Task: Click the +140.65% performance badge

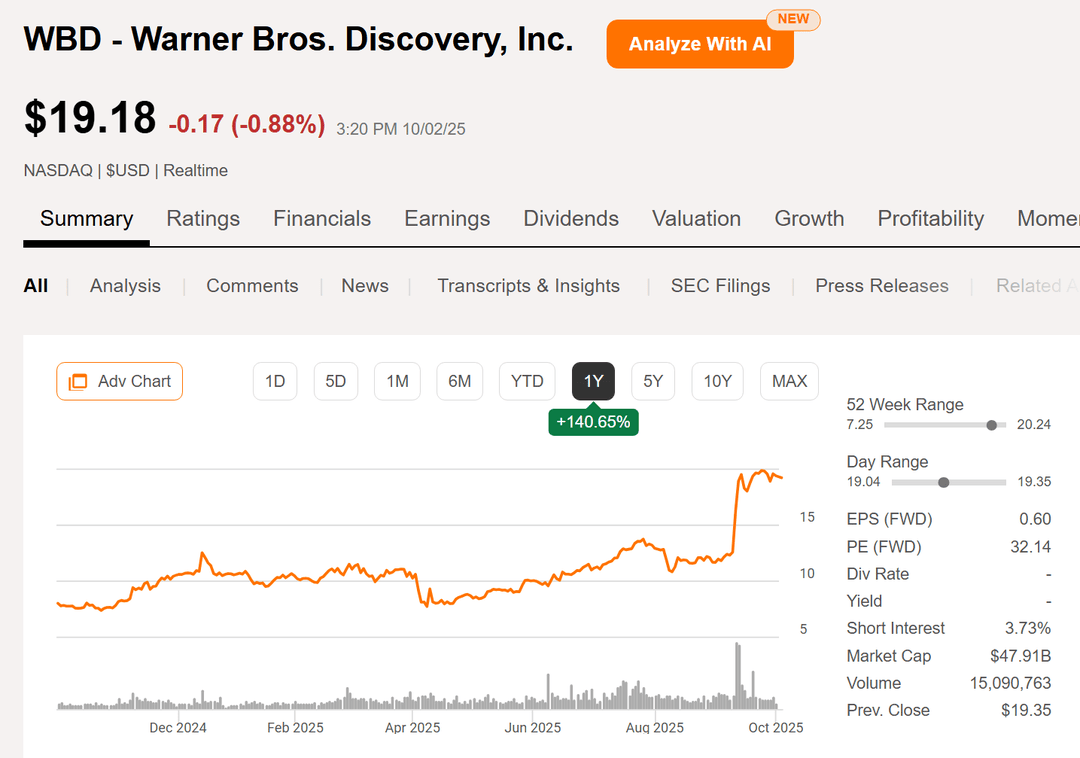Action: tap(593, 423)
